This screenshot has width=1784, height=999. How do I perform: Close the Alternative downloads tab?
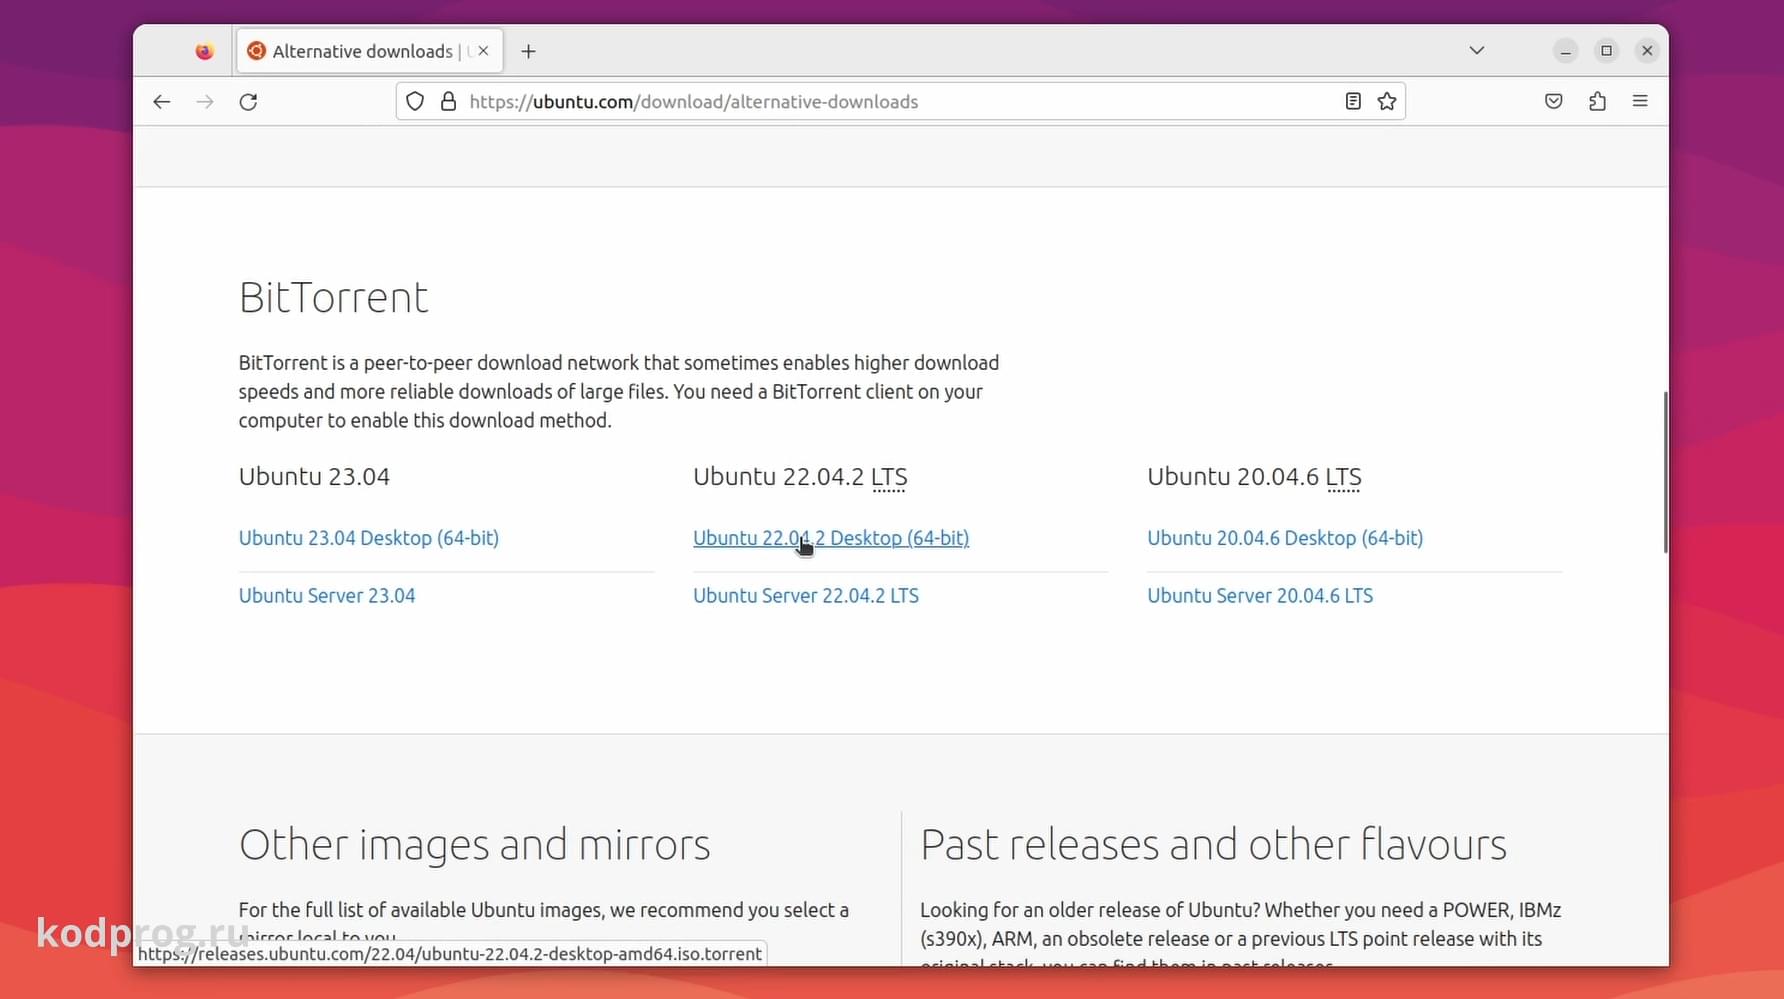click(x=483, y=51)
